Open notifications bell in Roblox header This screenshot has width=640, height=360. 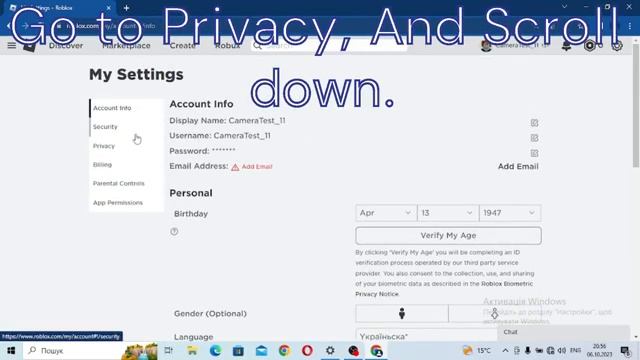click(x=566, y=46)
